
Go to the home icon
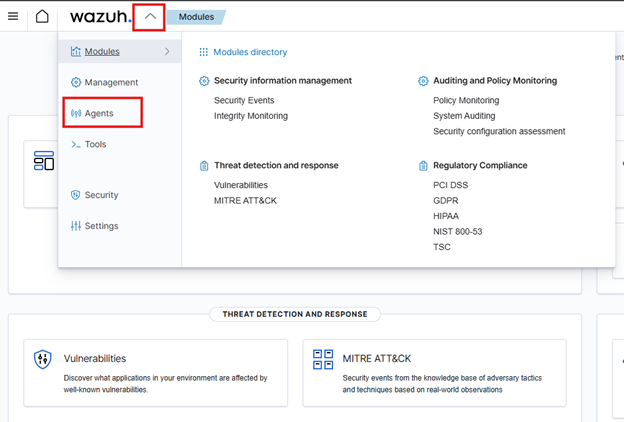point(42,16)
